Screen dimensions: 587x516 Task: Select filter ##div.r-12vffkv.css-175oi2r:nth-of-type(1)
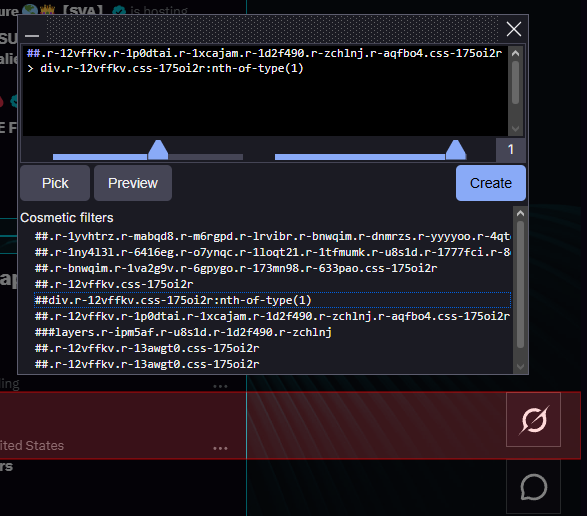(273, 300)
